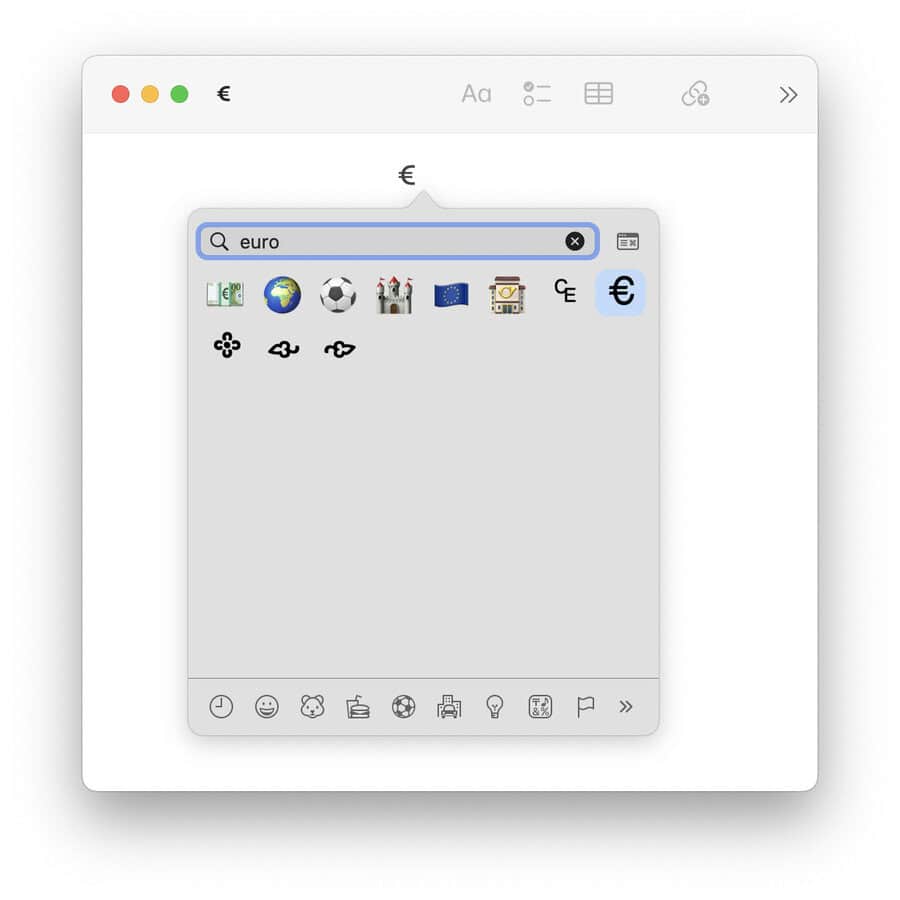Open the Aa text format menu
Screen dimensions: 900x900
[x=476, y=94]
